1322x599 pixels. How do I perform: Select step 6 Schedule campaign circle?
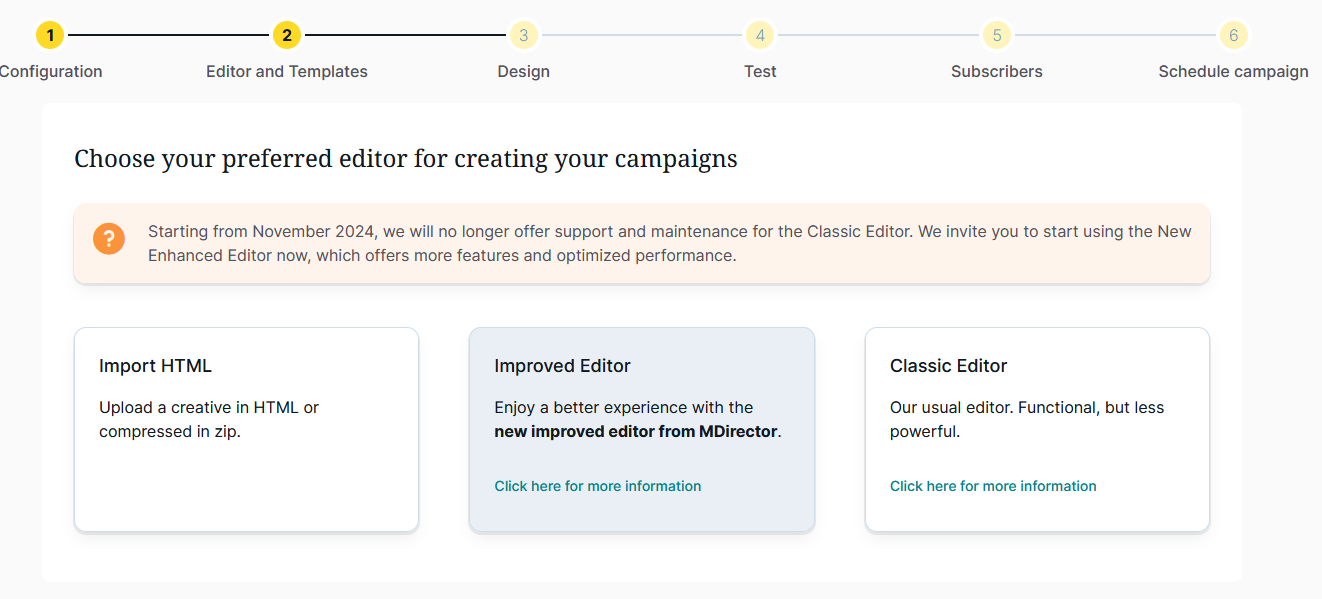point(1233,36)
